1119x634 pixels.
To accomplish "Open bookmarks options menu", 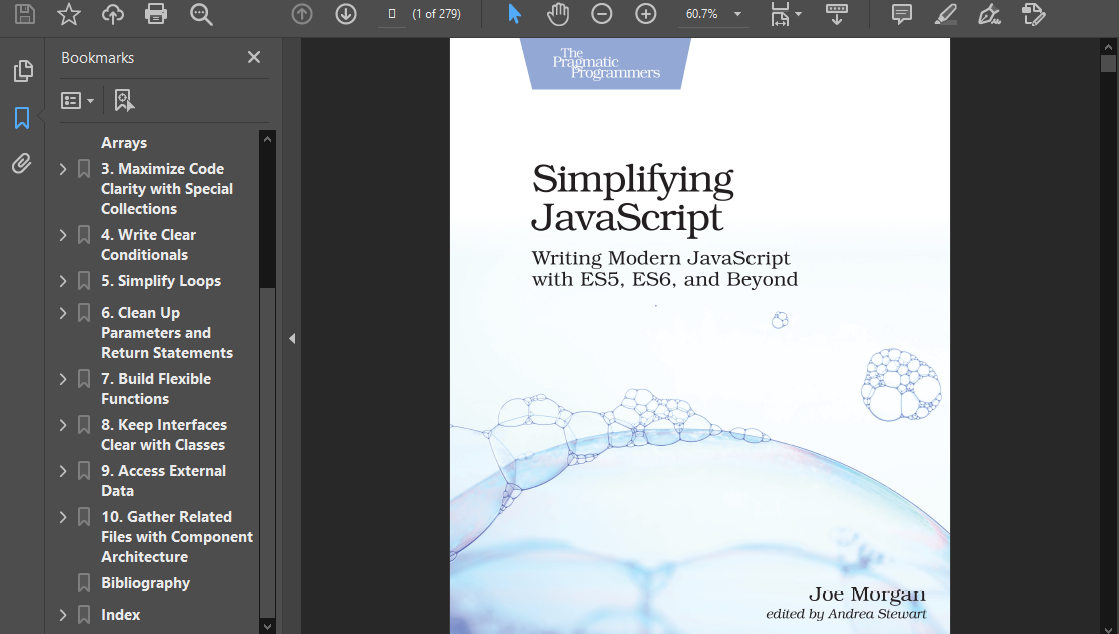I will click(x=77, y=101).
